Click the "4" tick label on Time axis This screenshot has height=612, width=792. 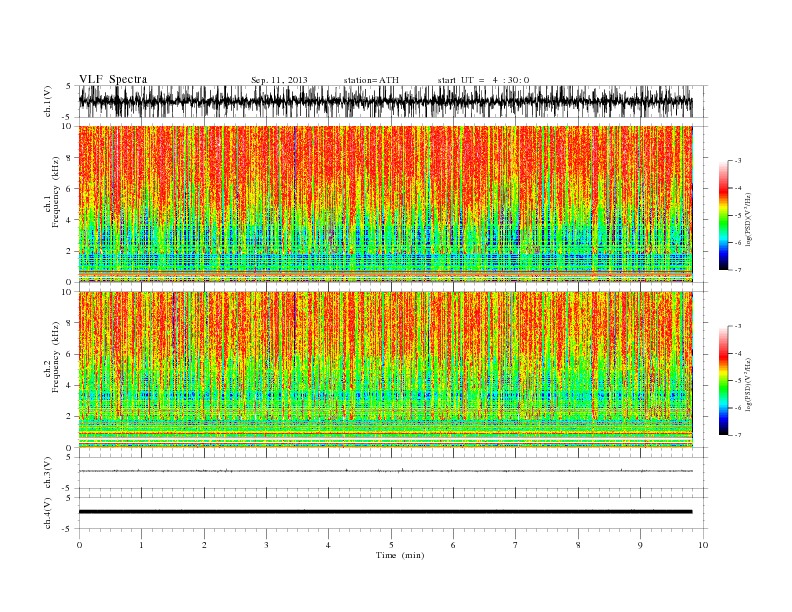click(x=328, y=545)
